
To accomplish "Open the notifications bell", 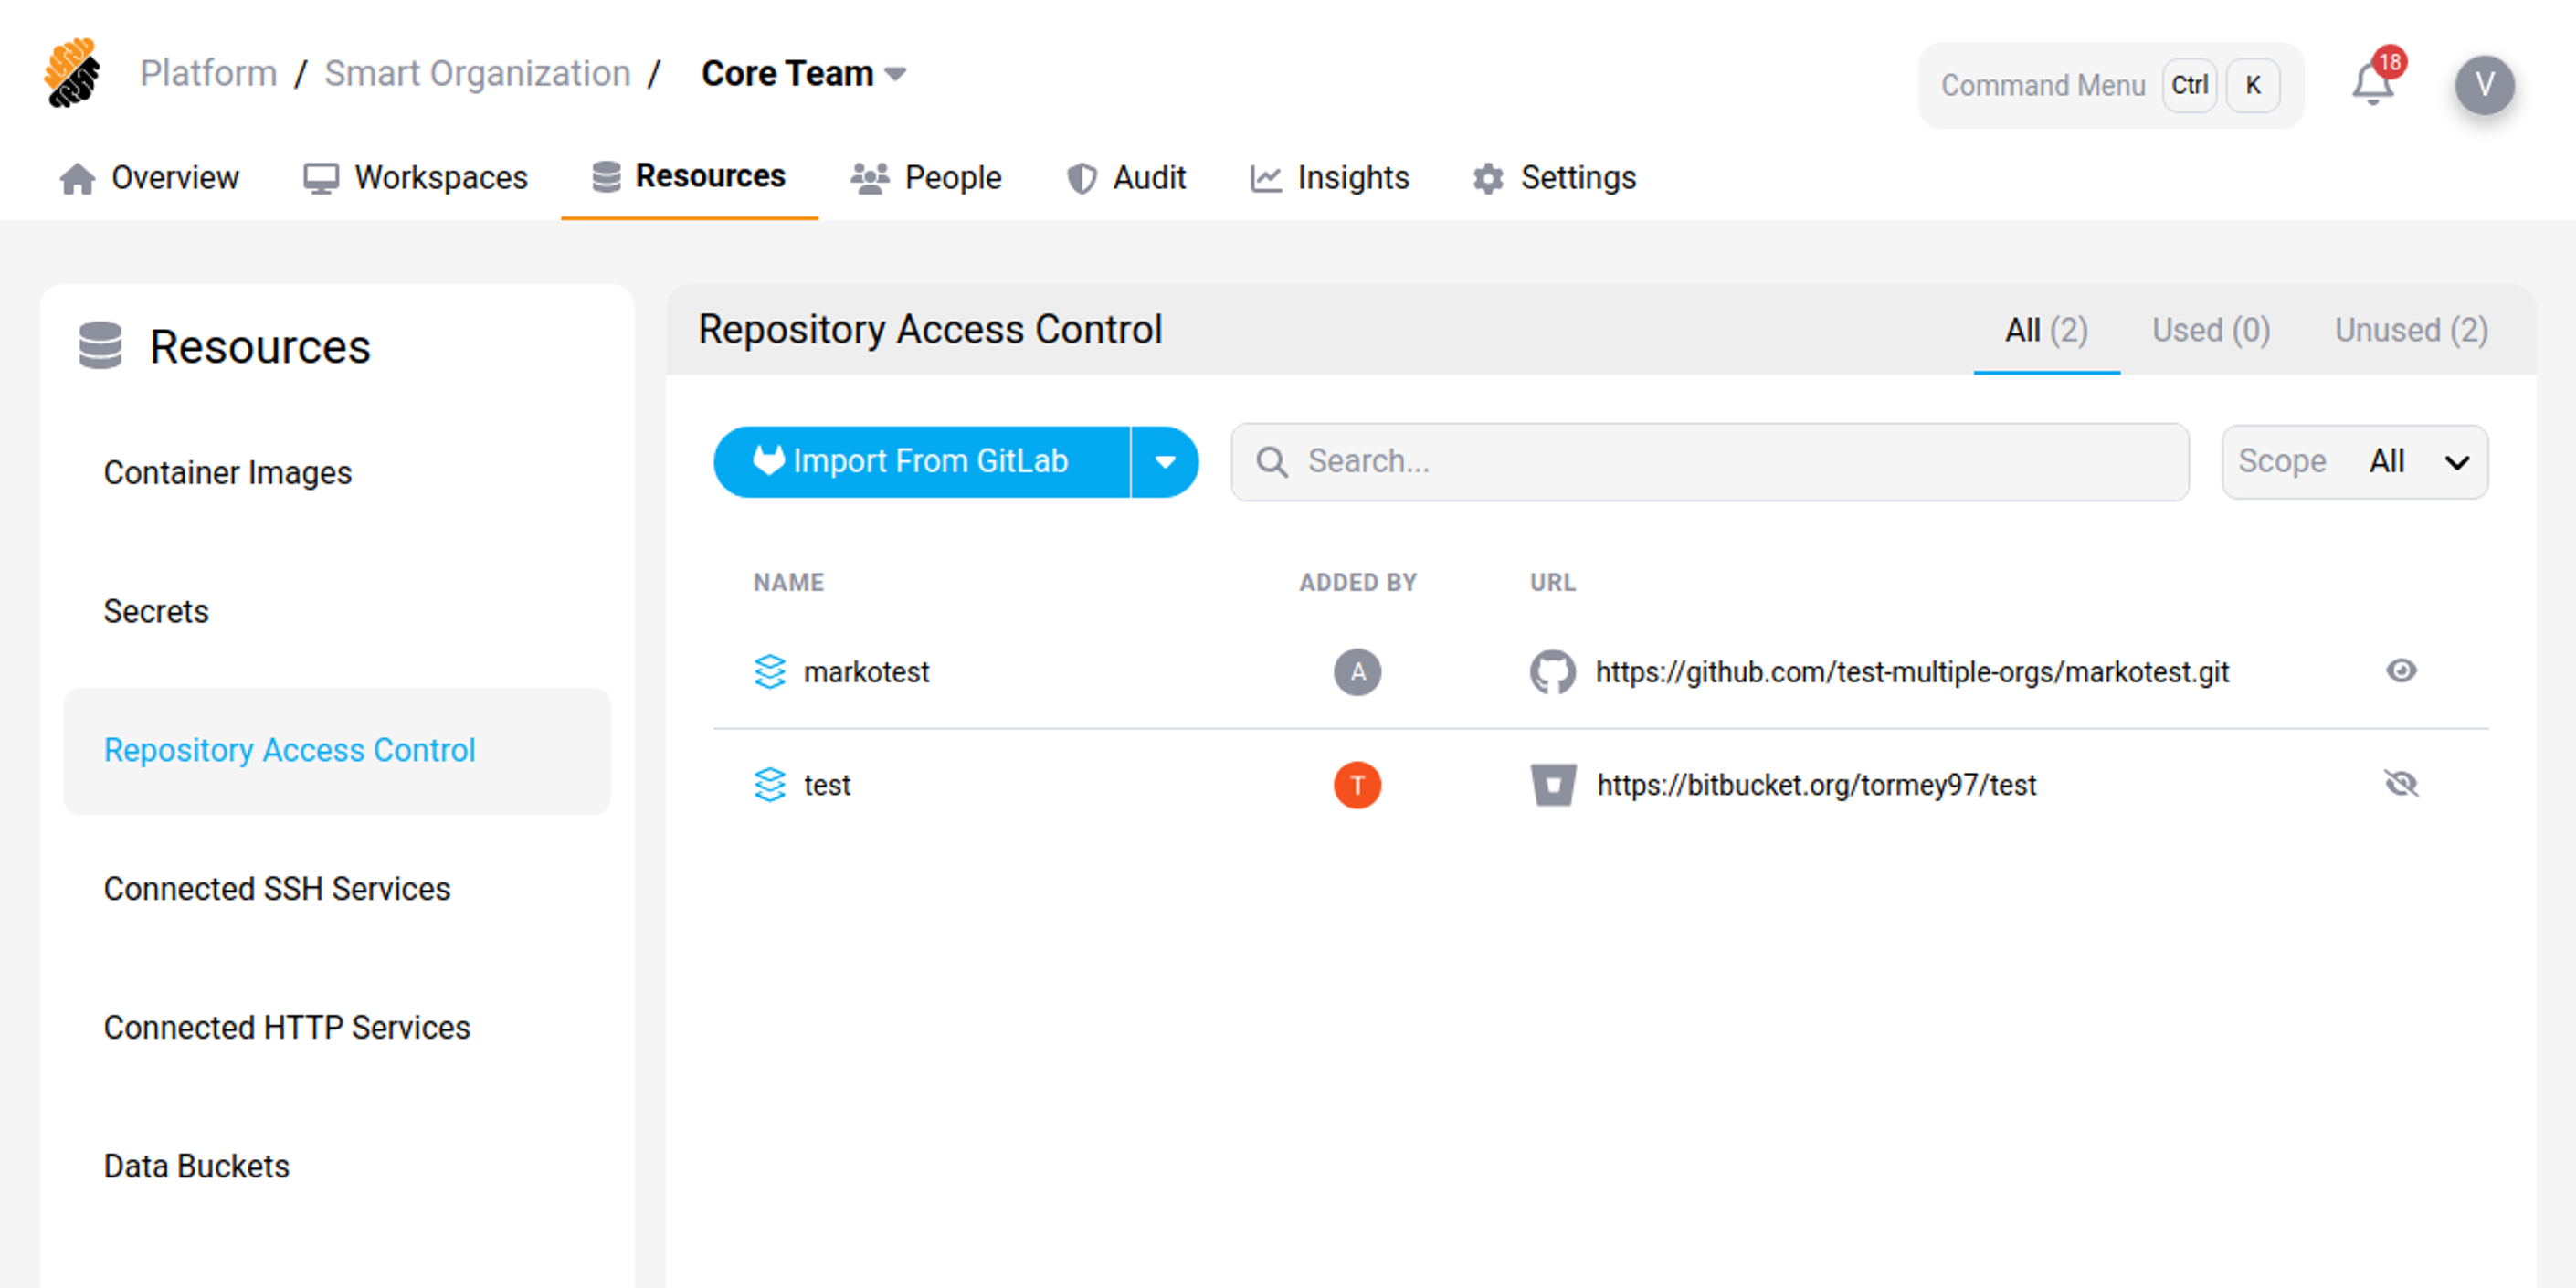I will 2371,84.
